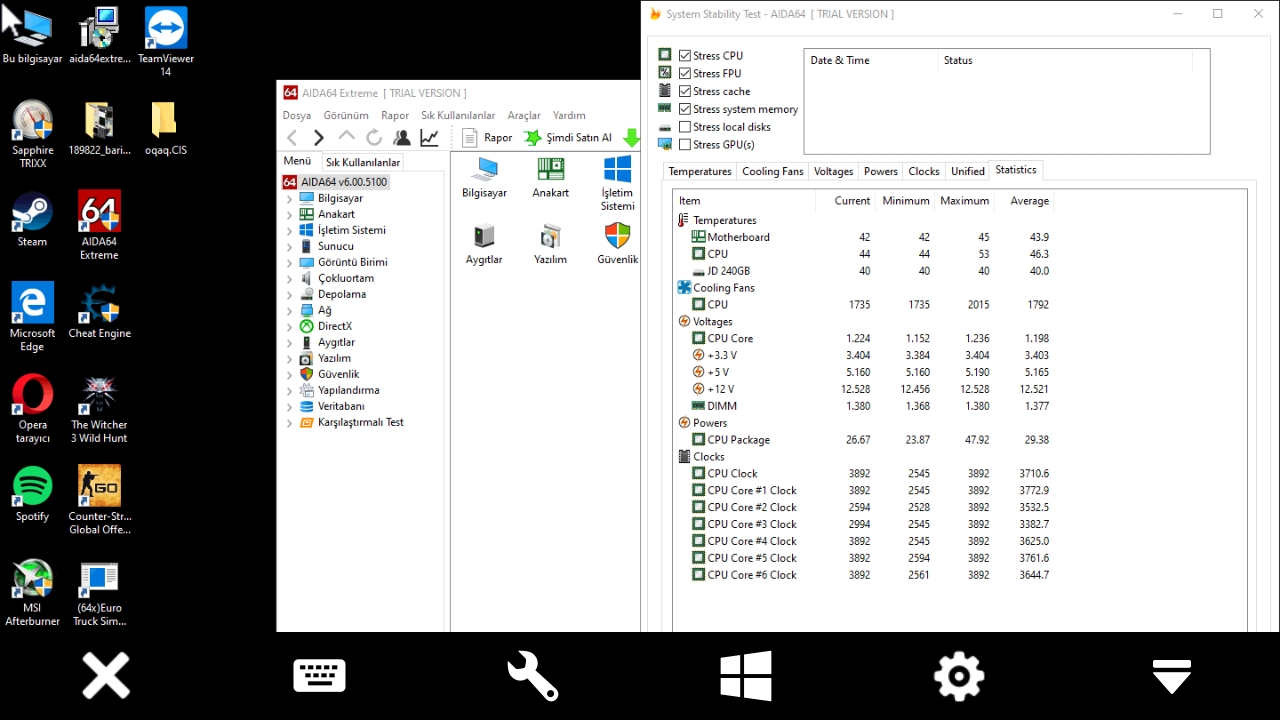Launch Spotify desktop icon

coord(32,494)
